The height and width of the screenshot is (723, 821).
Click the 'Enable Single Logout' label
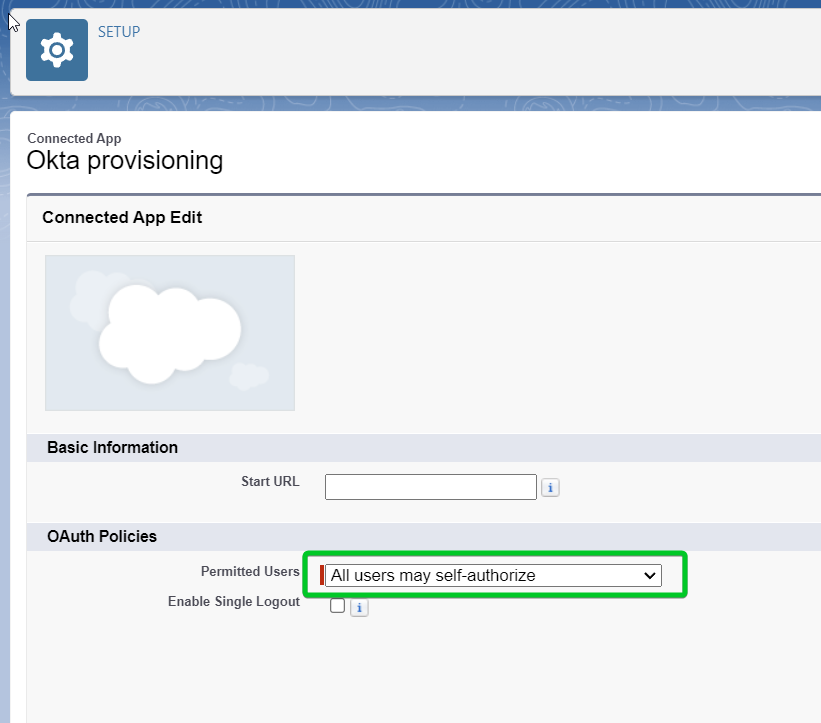coord(234,602)
